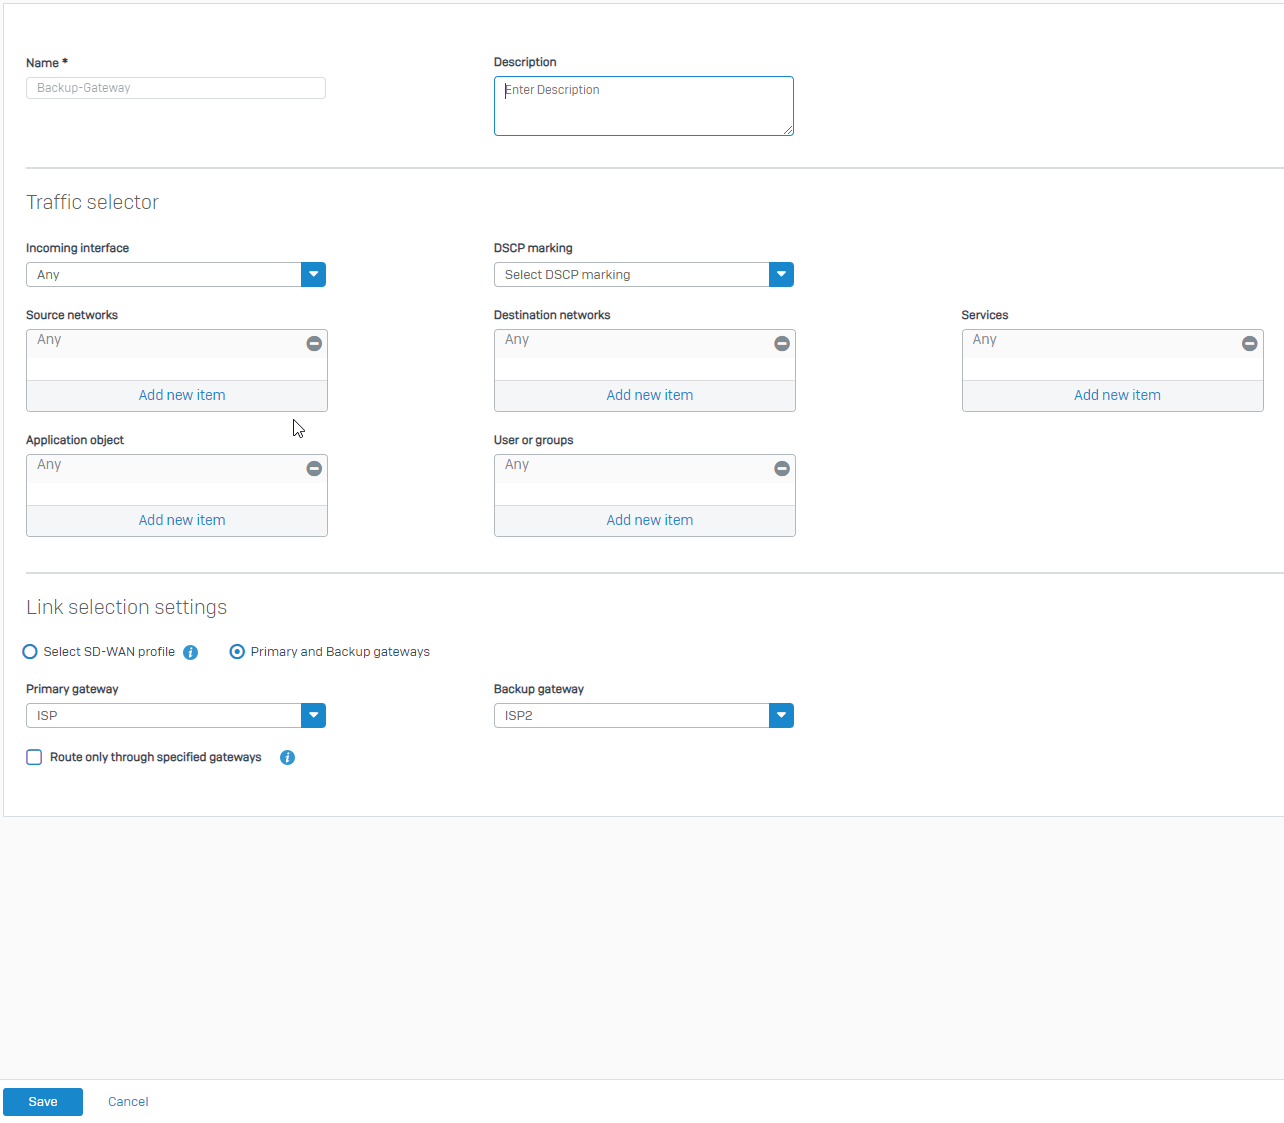This screenshot has height=1123, width=1284.
Task: Show info for Route only through specified gateways
Action: [287, 757]
